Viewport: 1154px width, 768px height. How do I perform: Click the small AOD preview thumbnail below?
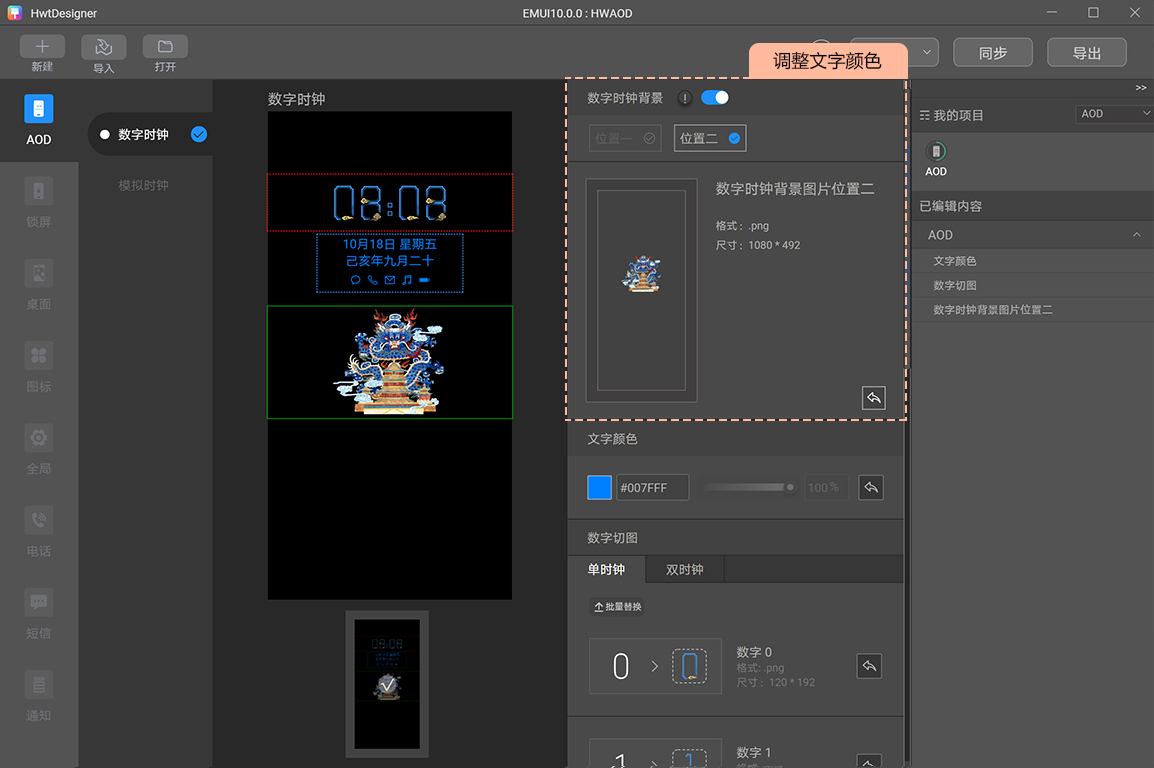(387, 684)
